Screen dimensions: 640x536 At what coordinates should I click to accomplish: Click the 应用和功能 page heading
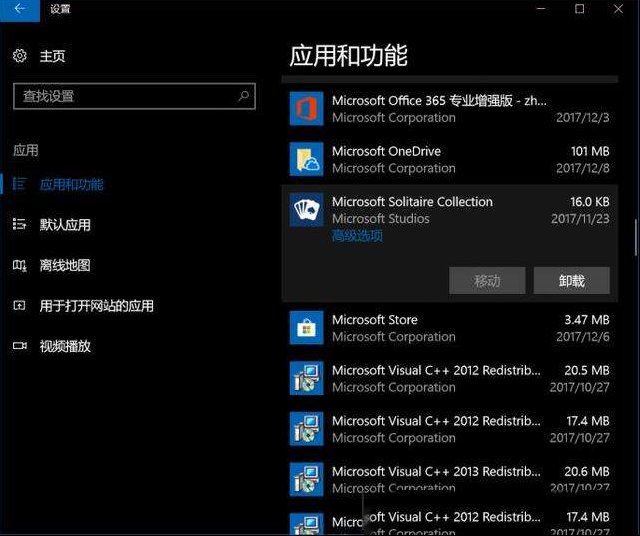tap(348, 56)
